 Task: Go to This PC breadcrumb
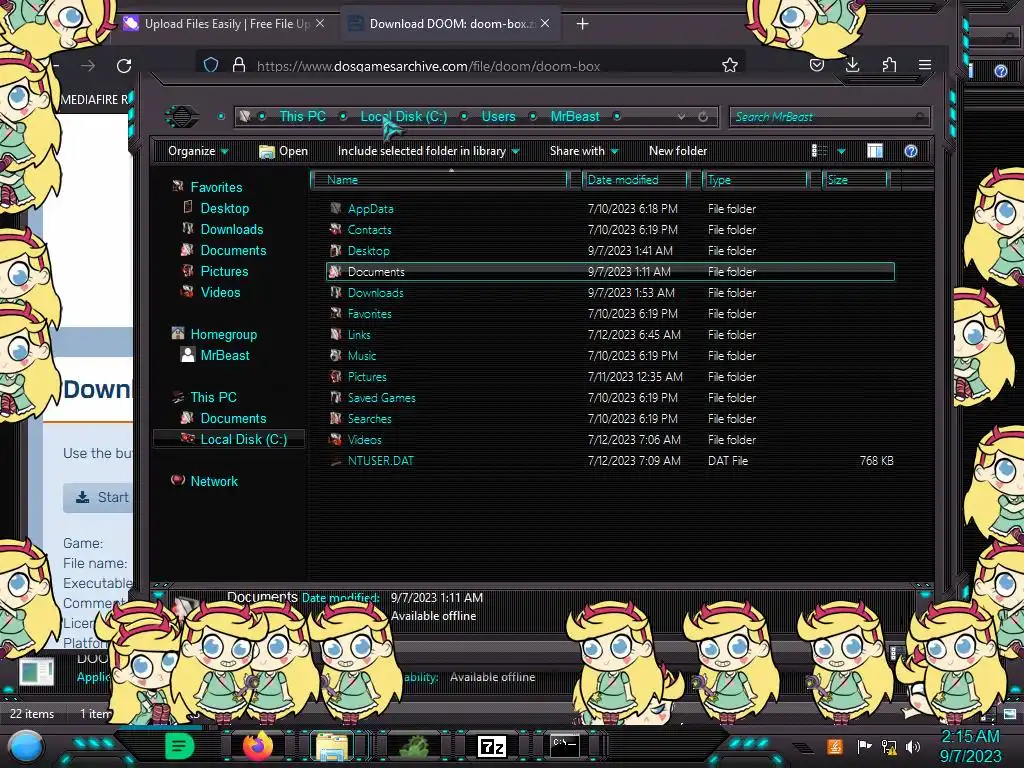(x=302, y=116)
